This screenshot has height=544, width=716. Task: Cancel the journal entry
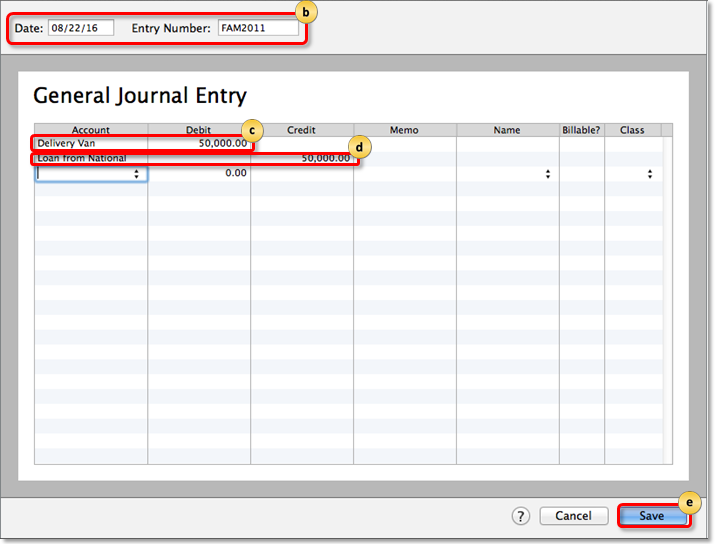coord(574,516)
